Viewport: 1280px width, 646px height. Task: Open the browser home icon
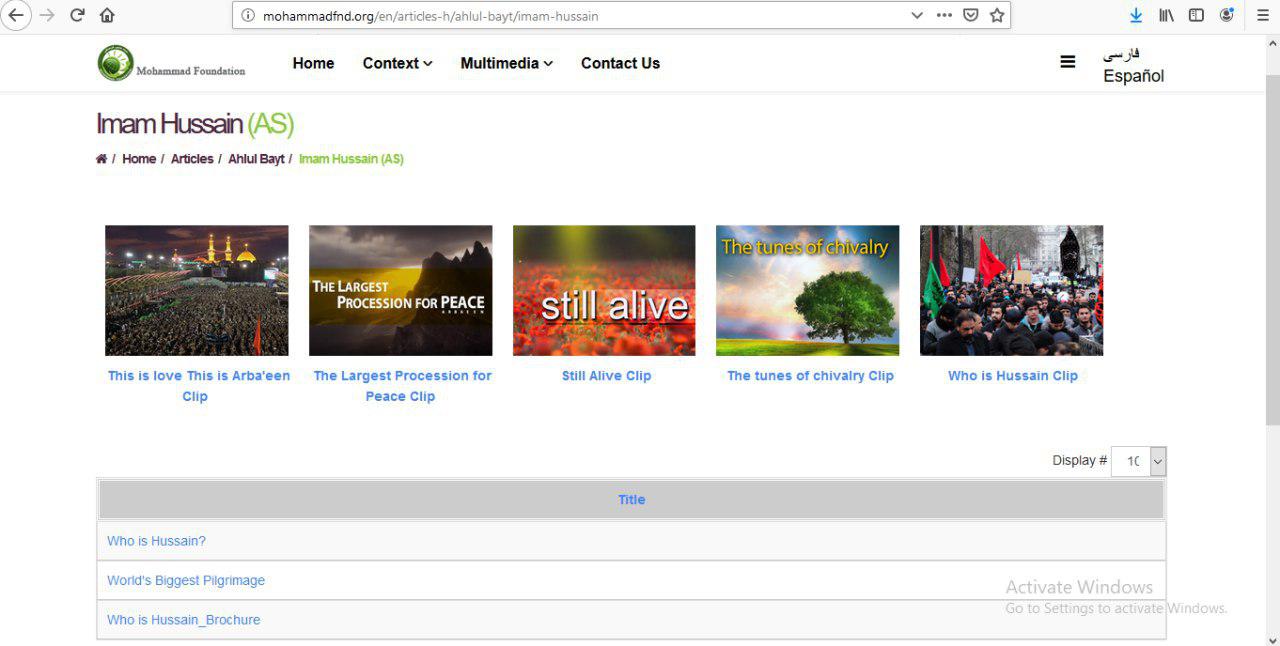(107, 15)
